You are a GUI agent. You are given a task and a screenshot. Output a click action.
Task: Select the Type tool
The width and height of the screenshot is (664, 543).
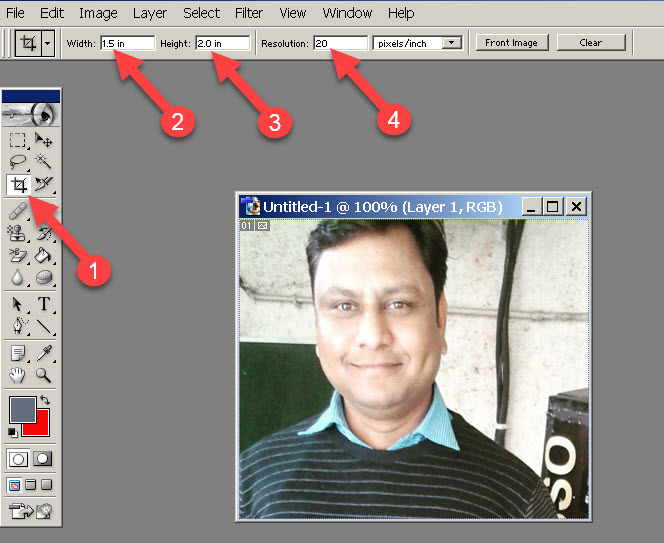coord(43,304)
